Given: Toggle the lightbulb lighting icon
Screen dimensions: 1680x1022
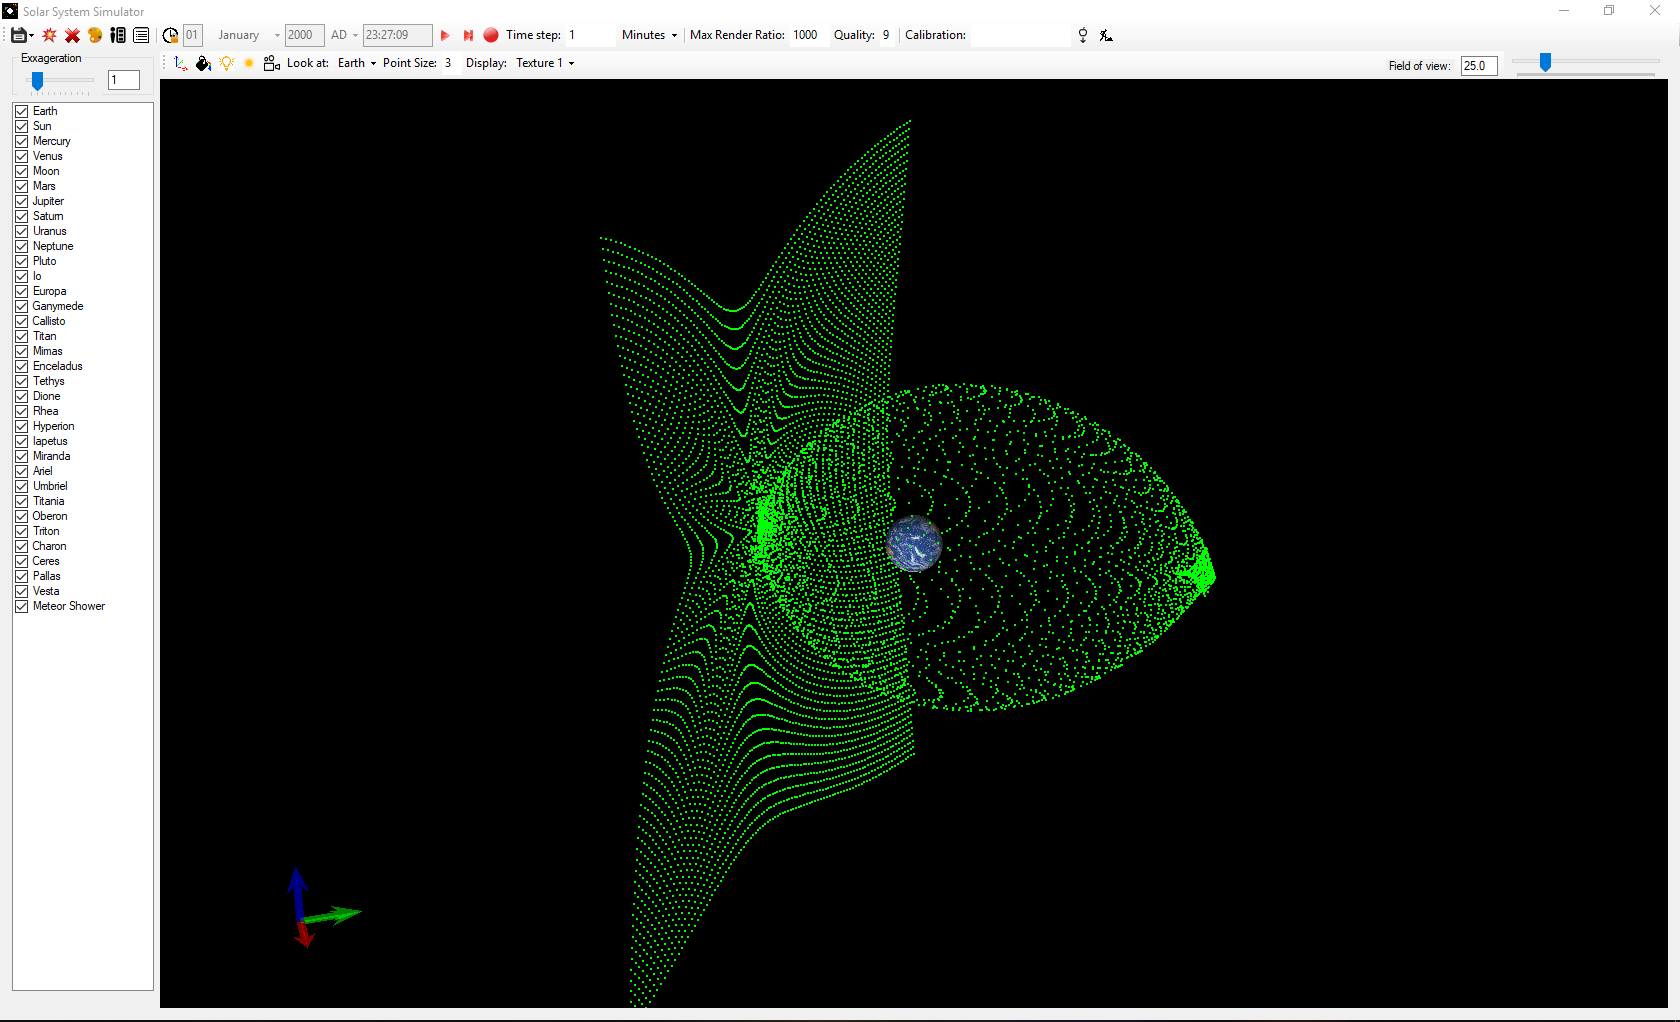Looking at the screenshot, I should [x=227, y=63].
